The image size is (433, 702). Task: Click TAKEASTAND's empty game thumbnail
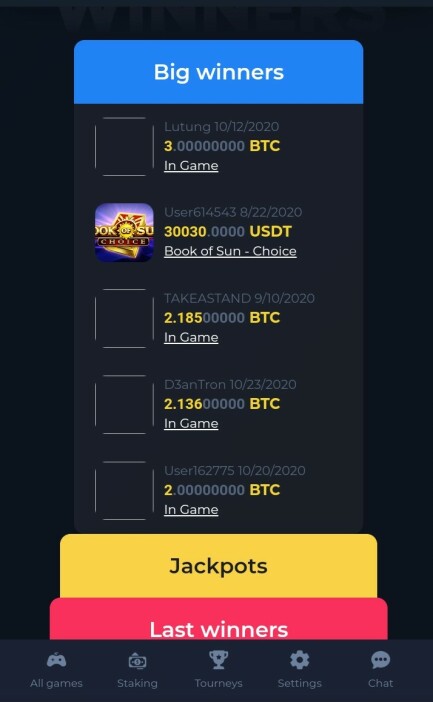tap(124, 318)
